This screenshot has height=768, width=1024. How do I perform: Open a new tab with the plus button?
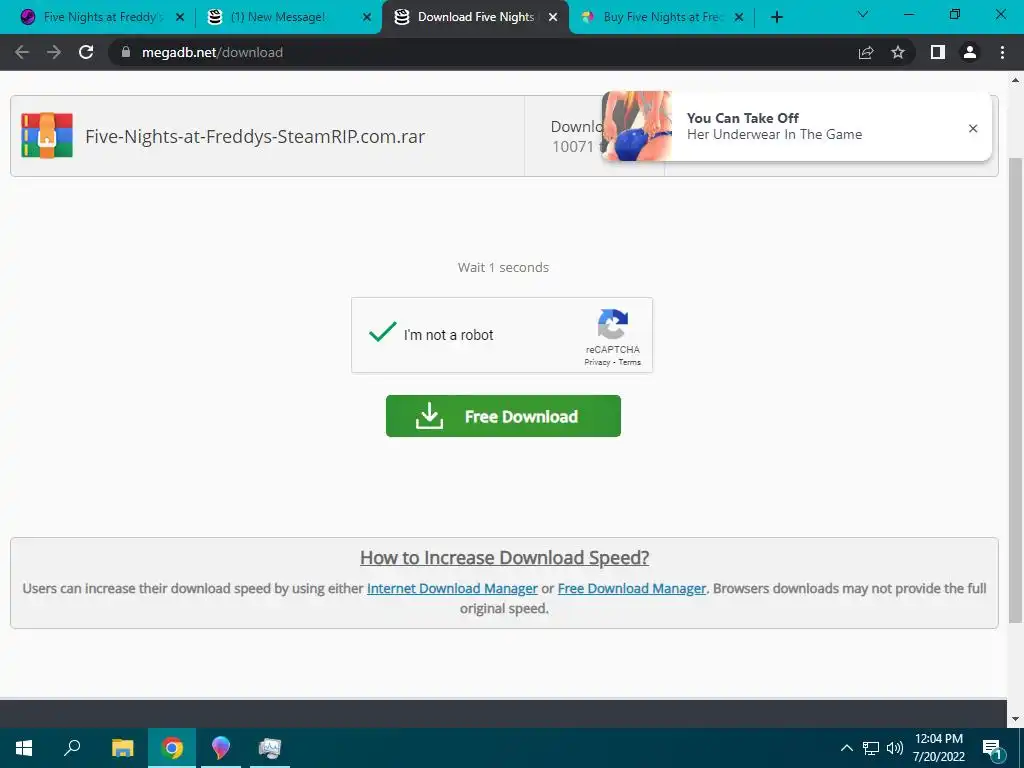pyautogui.click(x=776, y=17)
